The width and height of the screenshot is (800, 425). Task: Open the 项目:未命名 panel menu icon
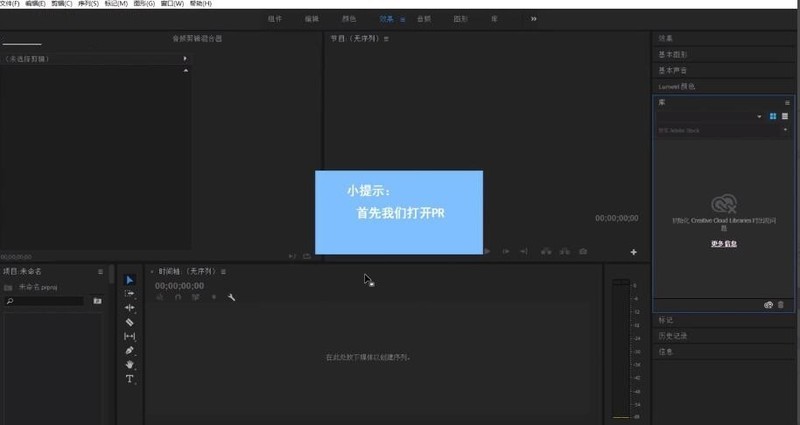tap(101, 271)
